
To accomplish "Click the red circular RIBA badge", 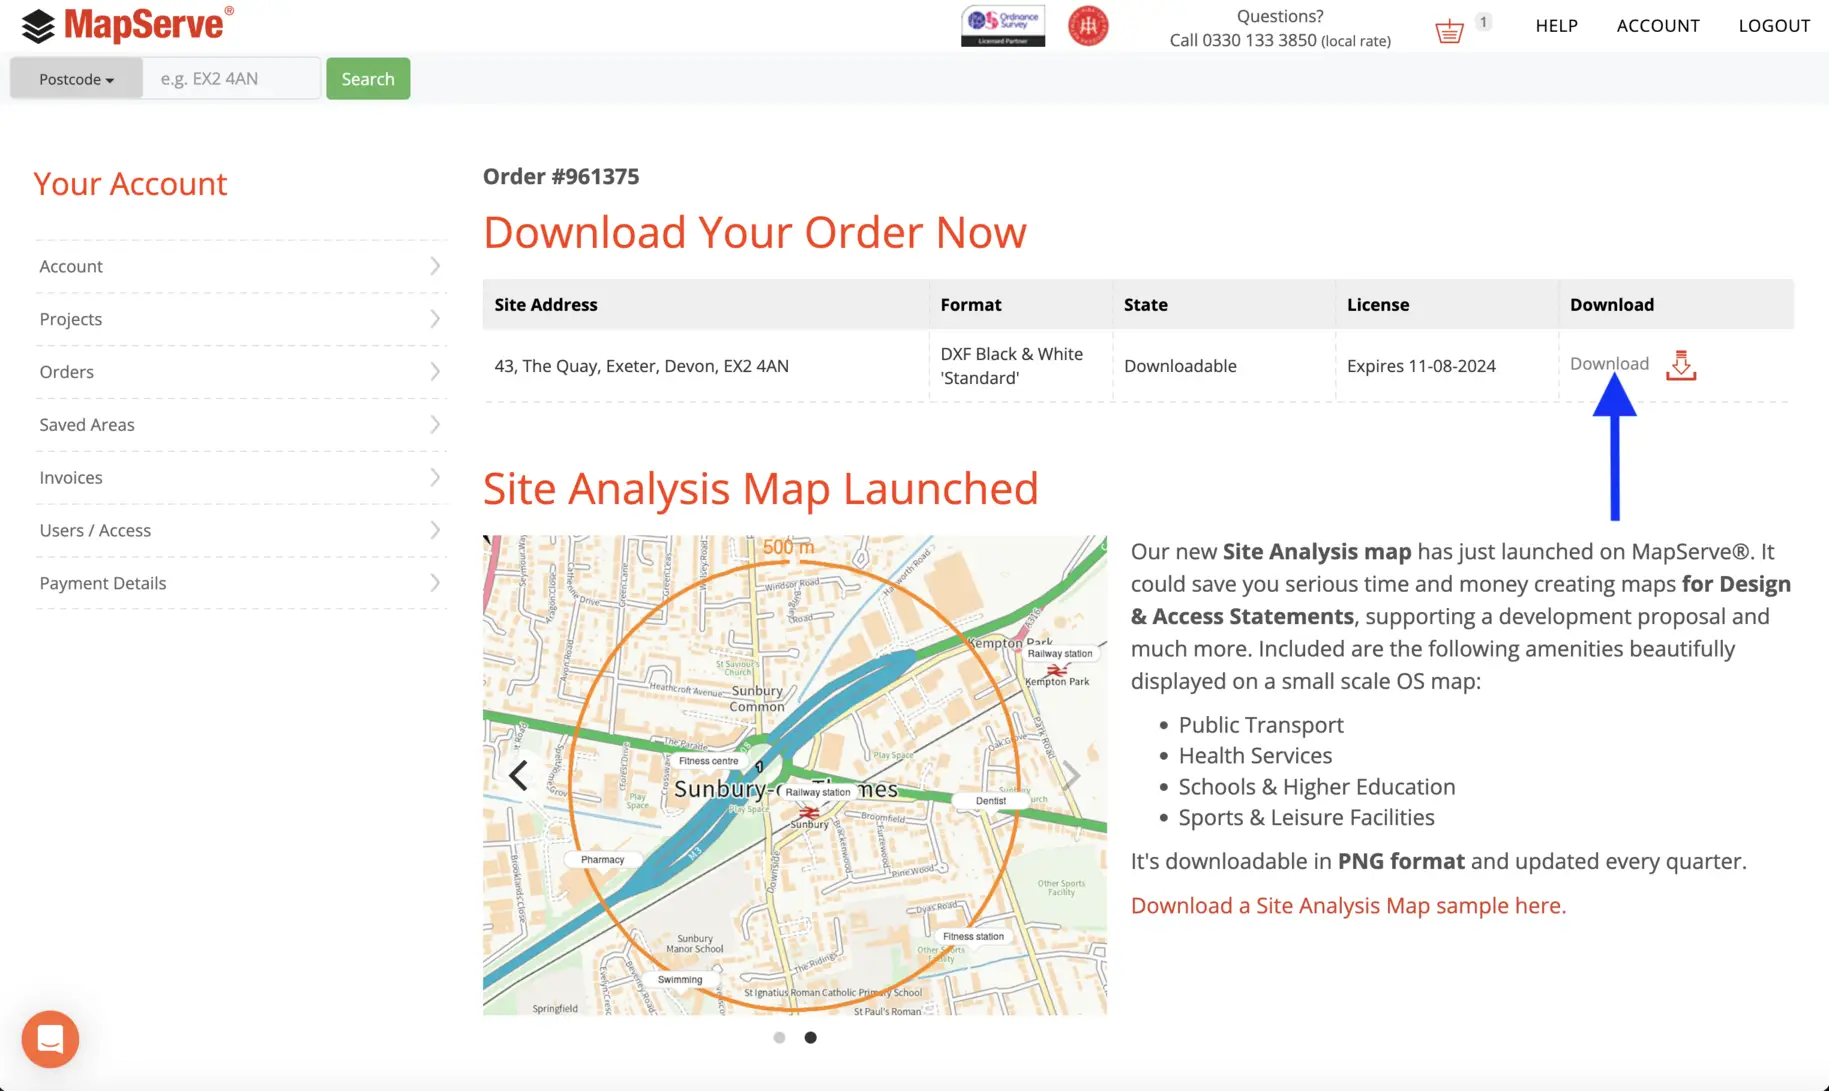I will pos(1088,26).
